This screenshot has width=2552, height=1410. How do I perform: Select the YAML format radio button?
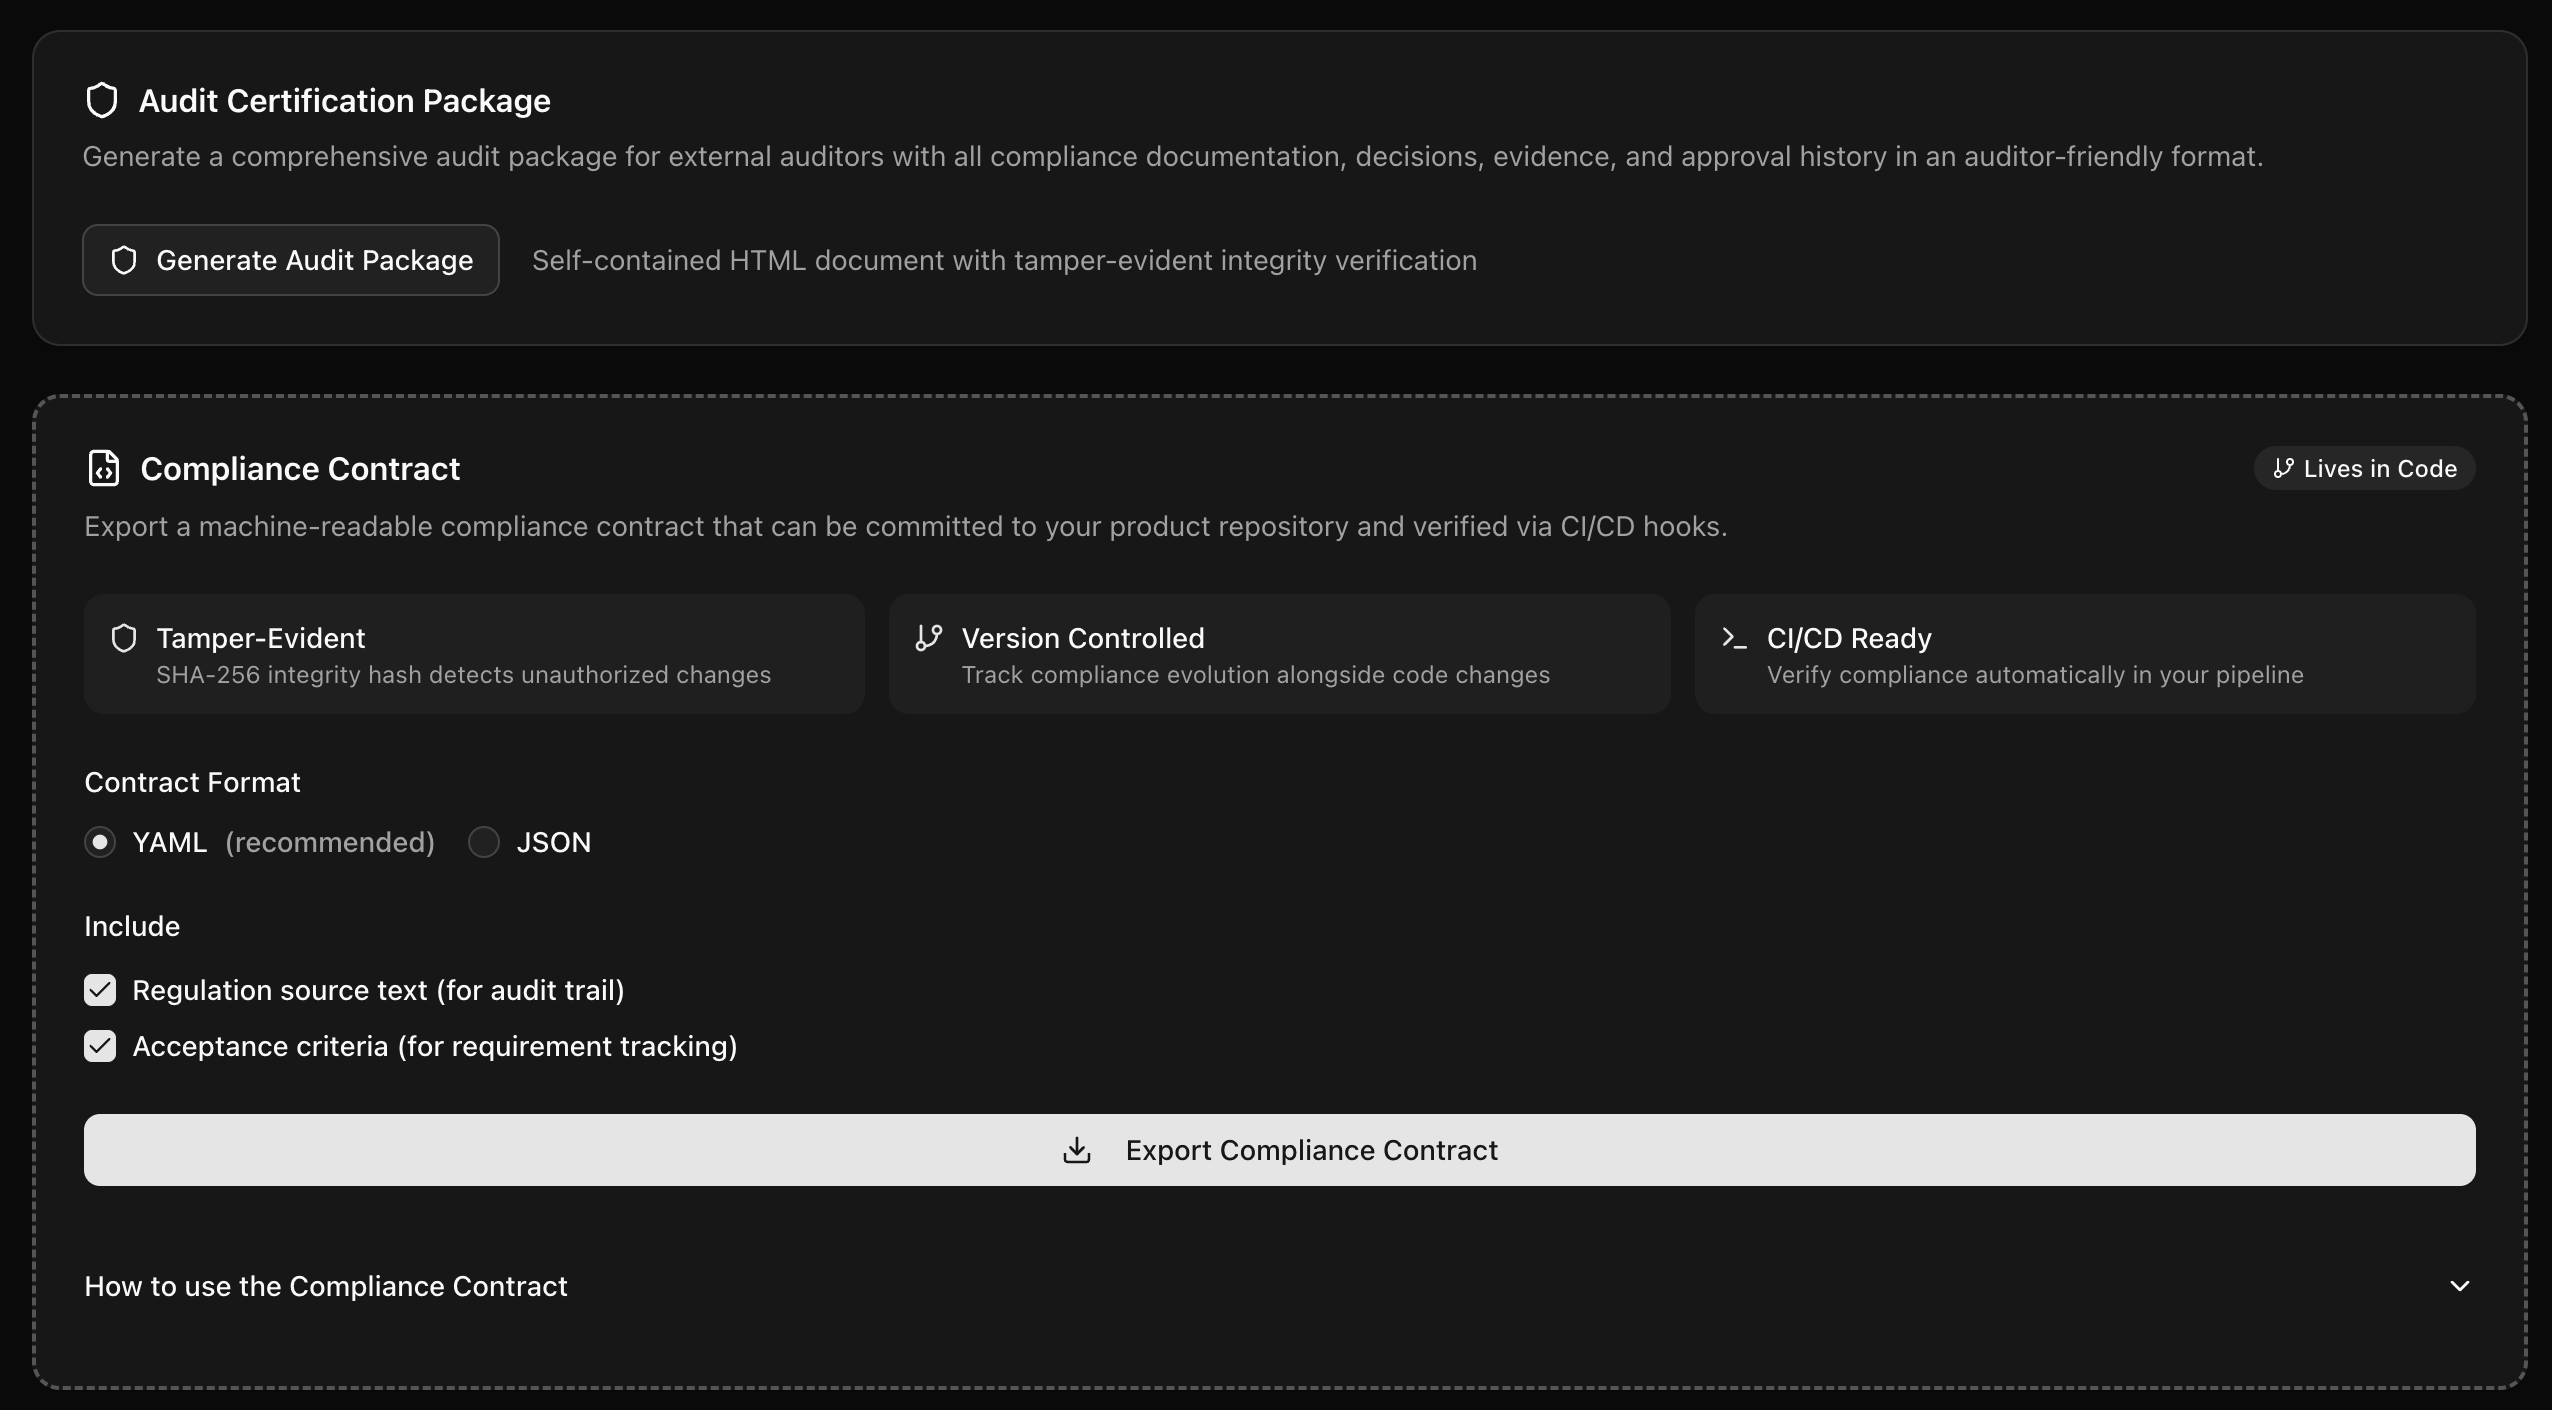[100, 842]
